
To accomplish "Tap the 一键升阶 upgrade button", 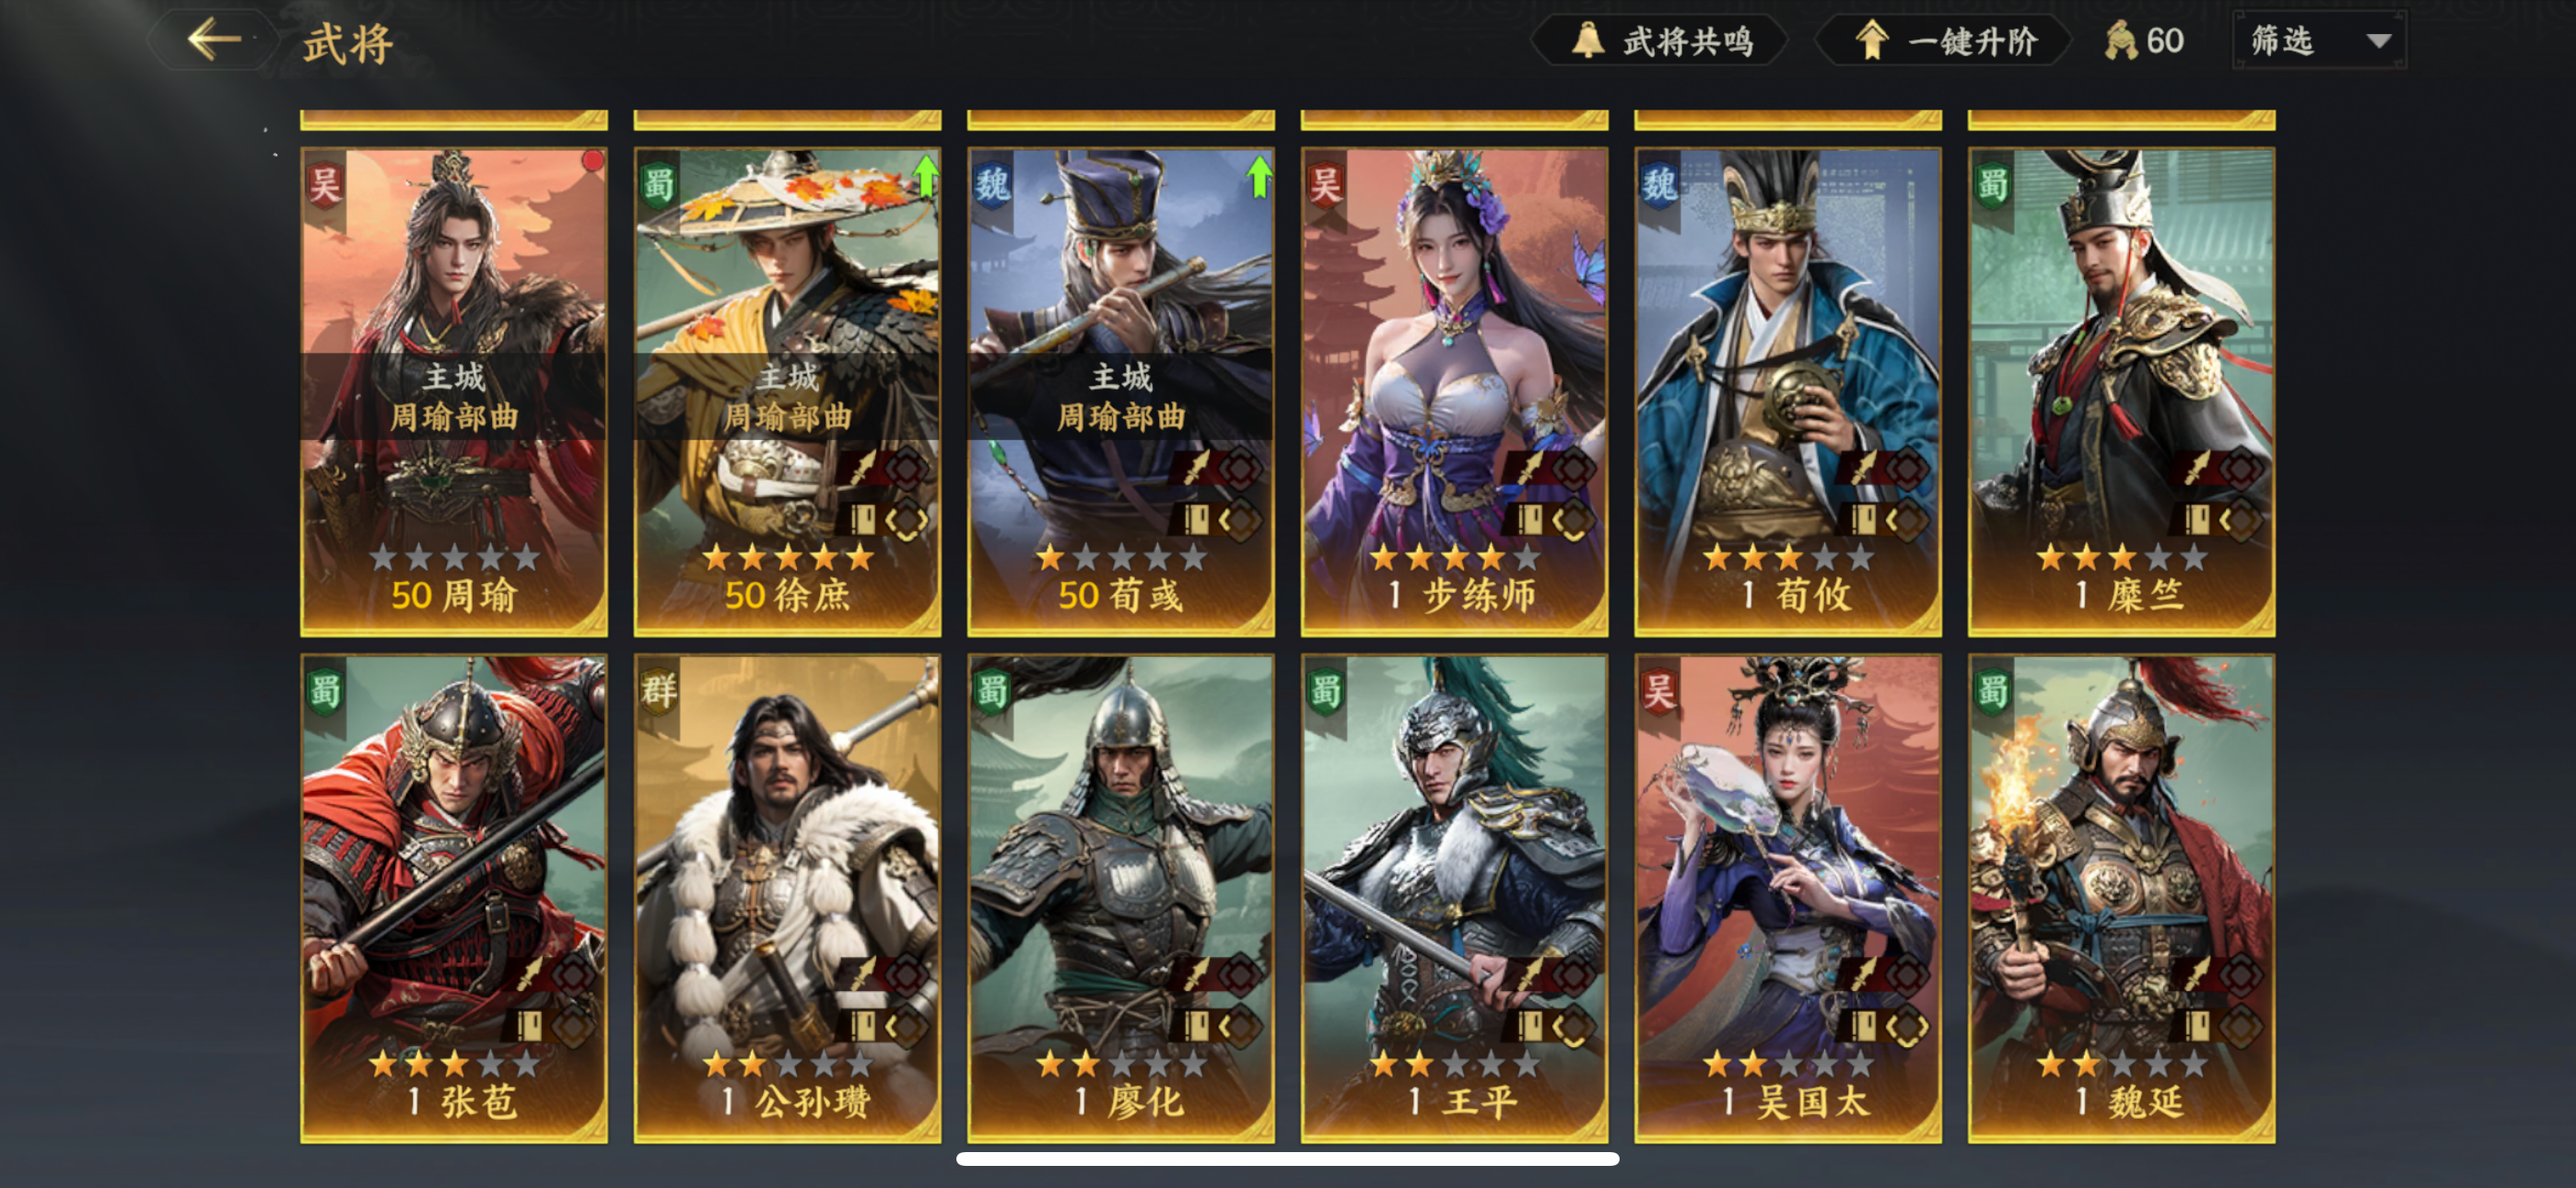I will point(1944,41).
